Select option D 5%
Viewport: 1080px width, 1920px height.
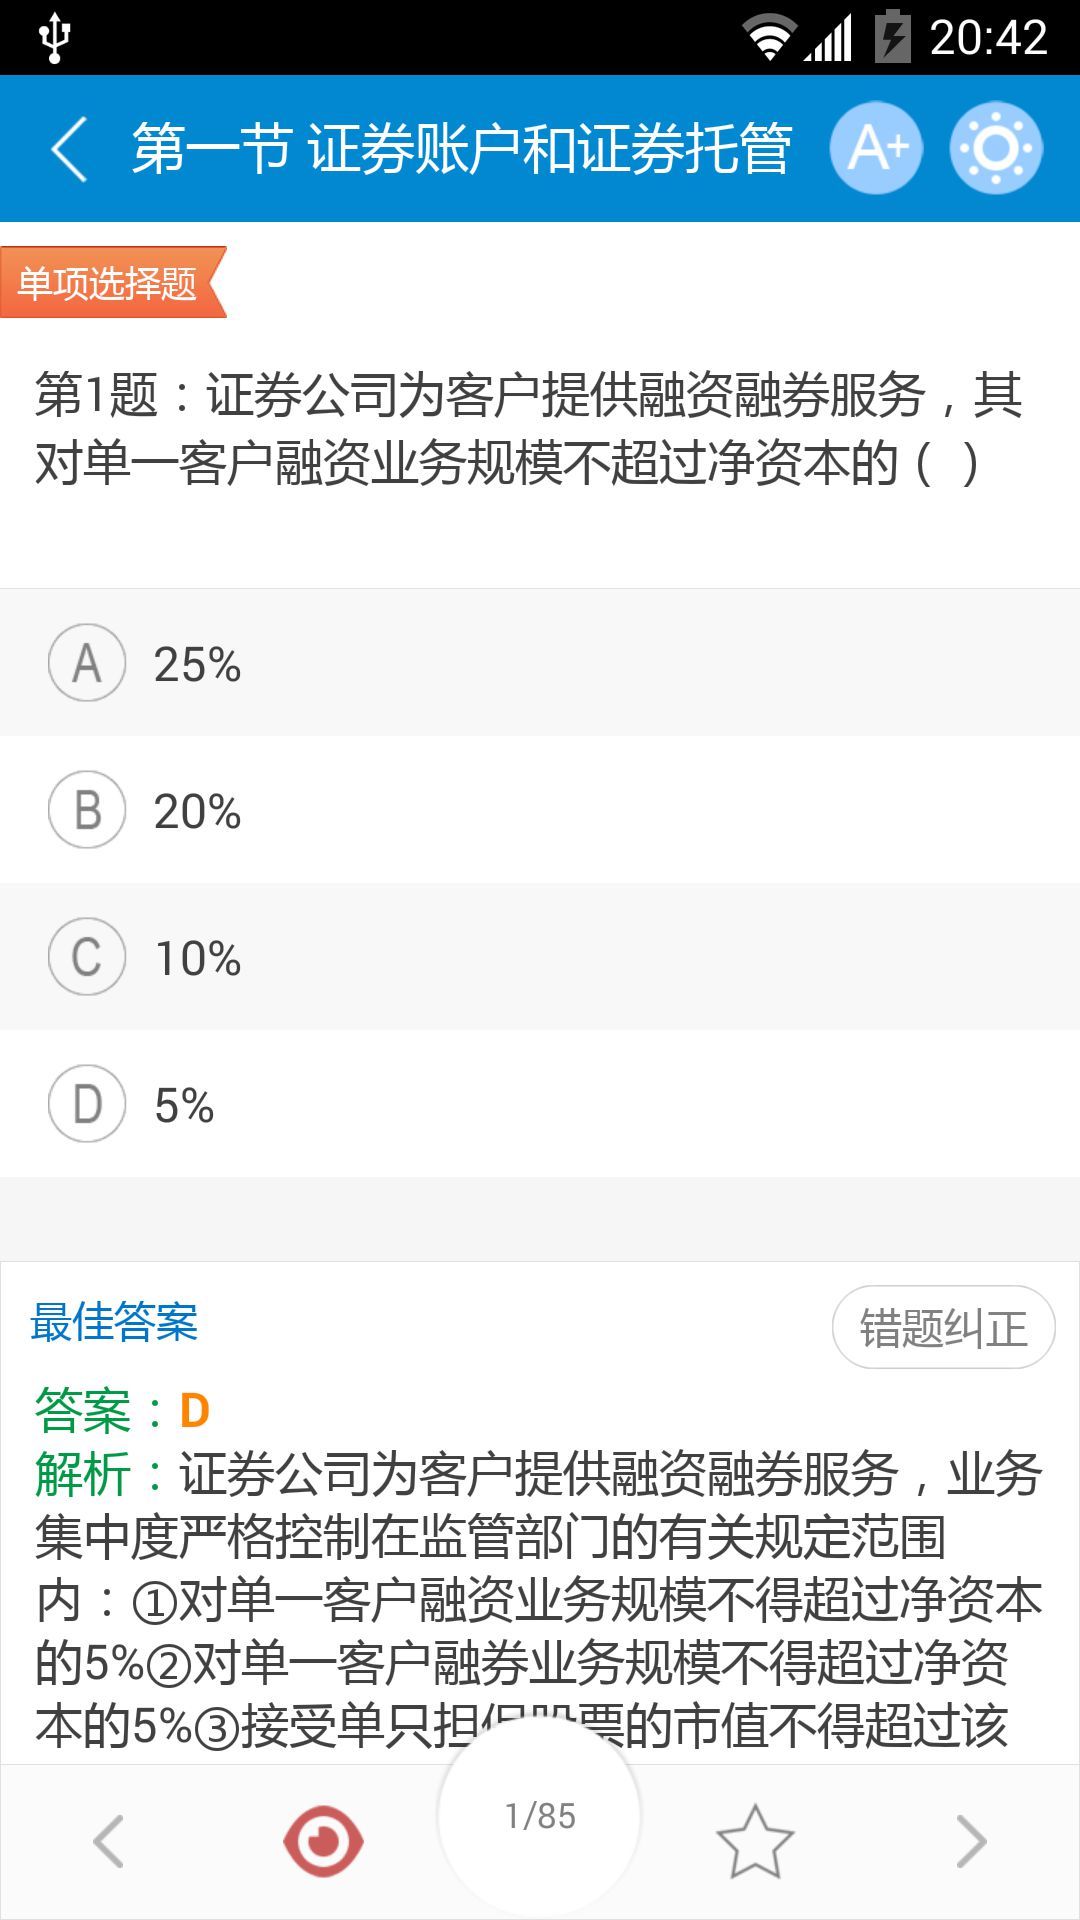pos(540,1104)
